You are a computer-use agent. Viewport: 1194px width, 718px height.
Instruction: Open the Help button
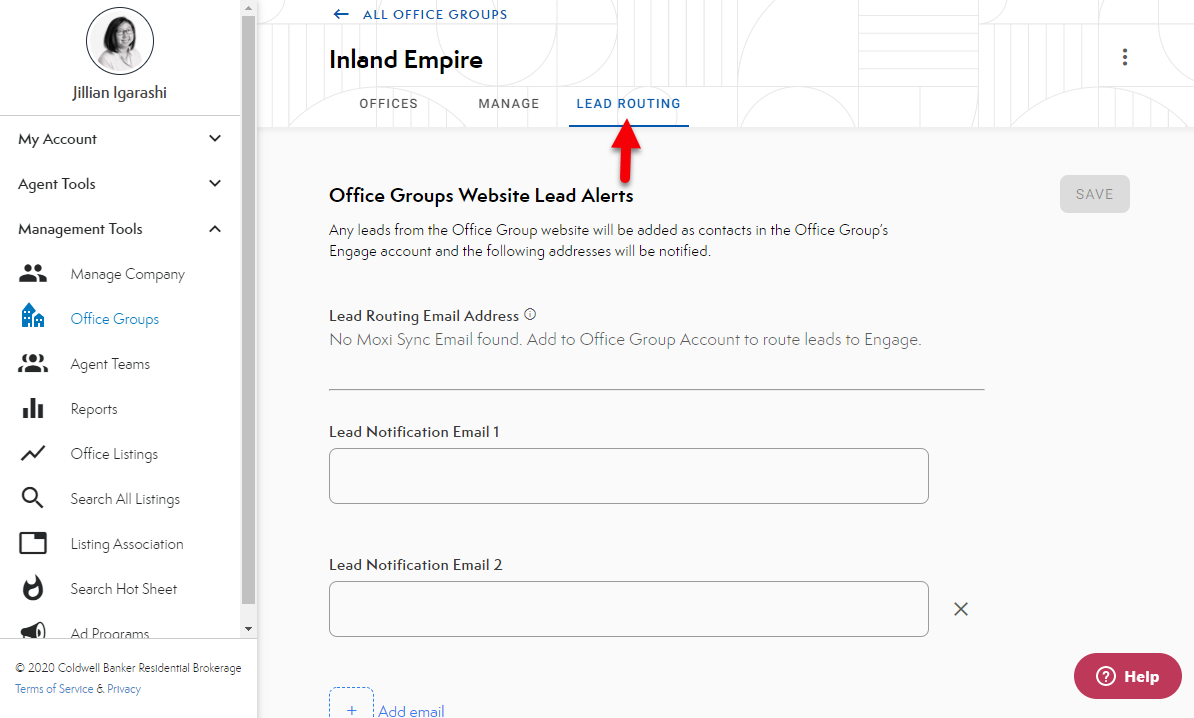pyautogui.click(x=1127, y=676)
